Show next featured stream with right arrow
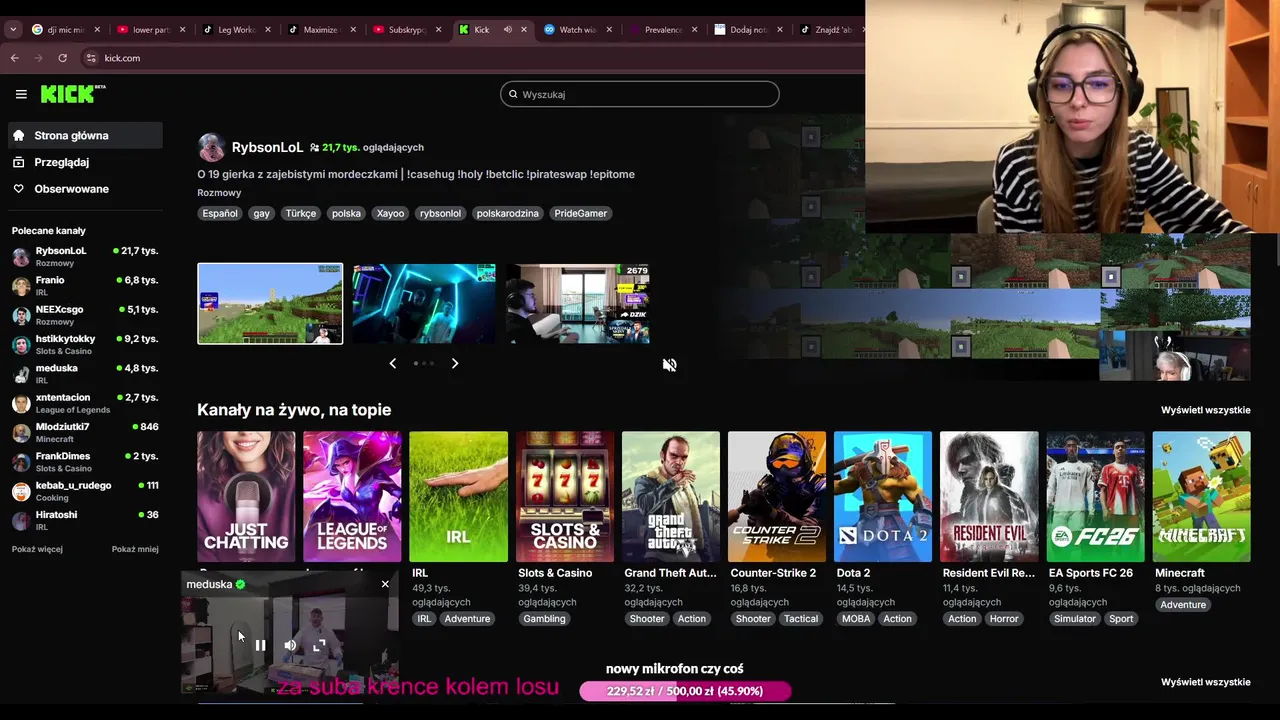This screenshot has height=720, width=1280. click(455, 363)
